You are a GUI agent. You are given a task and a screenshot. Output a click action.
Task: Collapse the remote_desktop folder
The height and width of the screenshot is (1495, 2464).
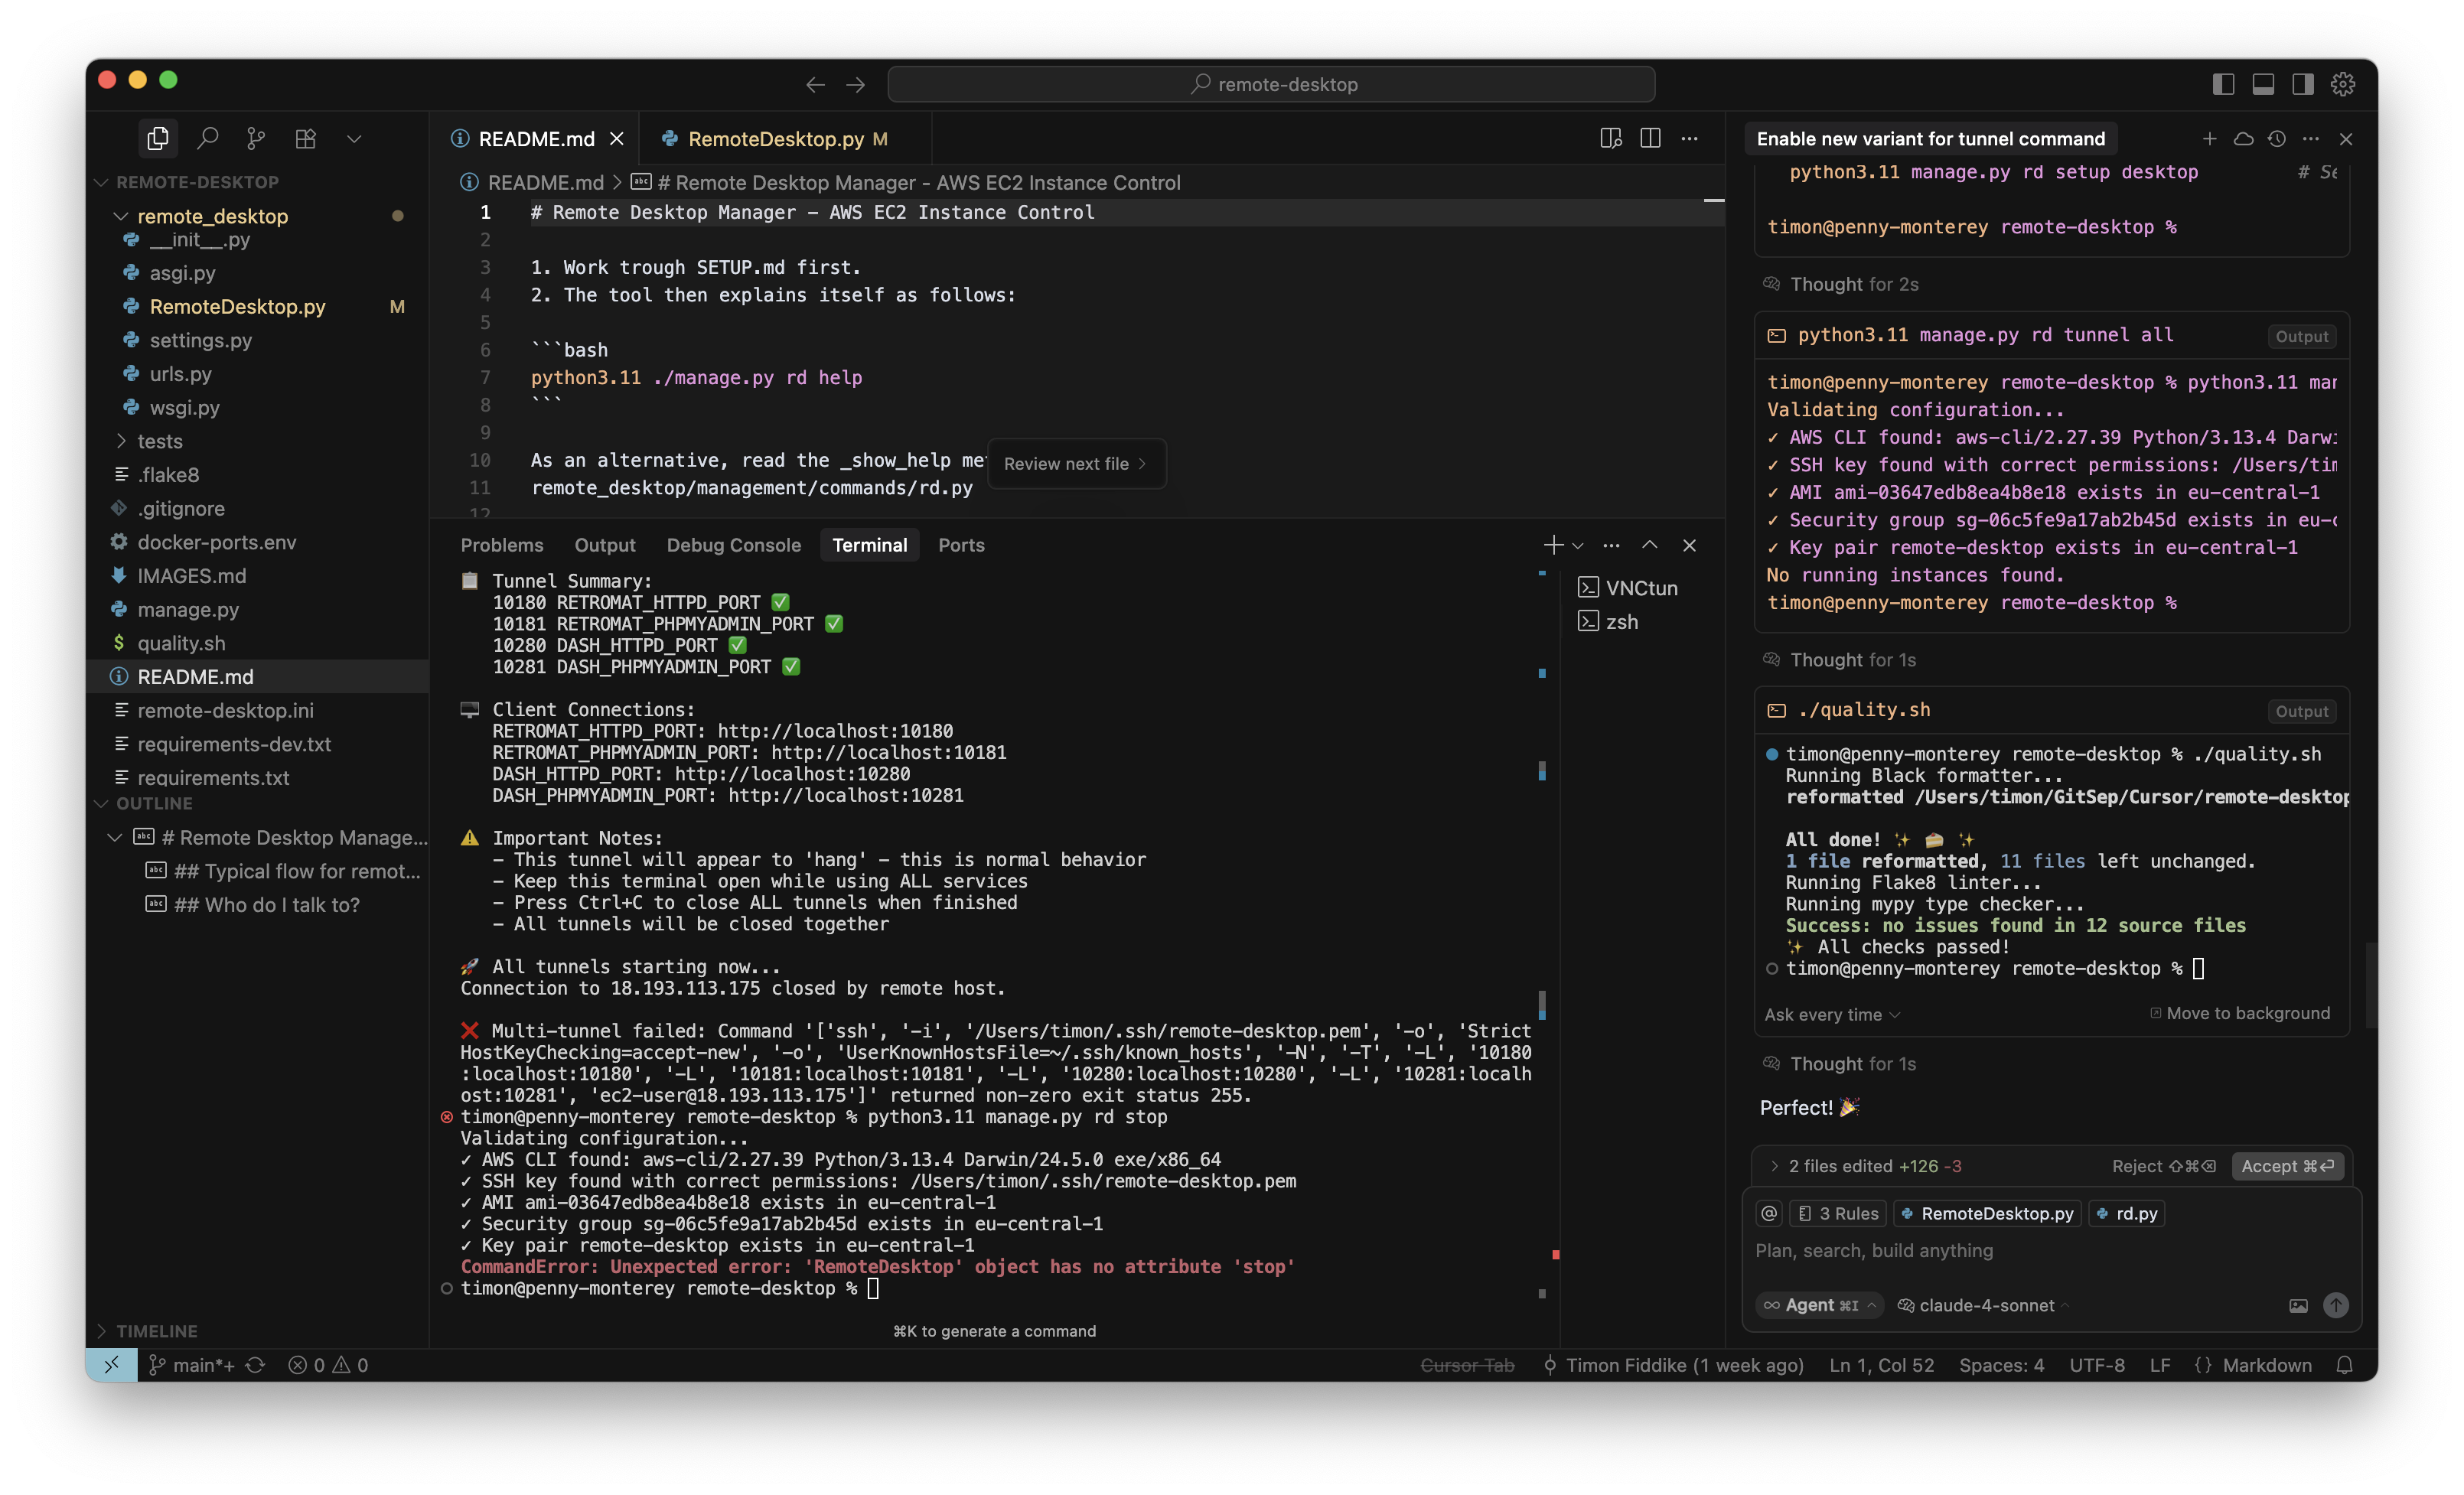tap(212, 216)
